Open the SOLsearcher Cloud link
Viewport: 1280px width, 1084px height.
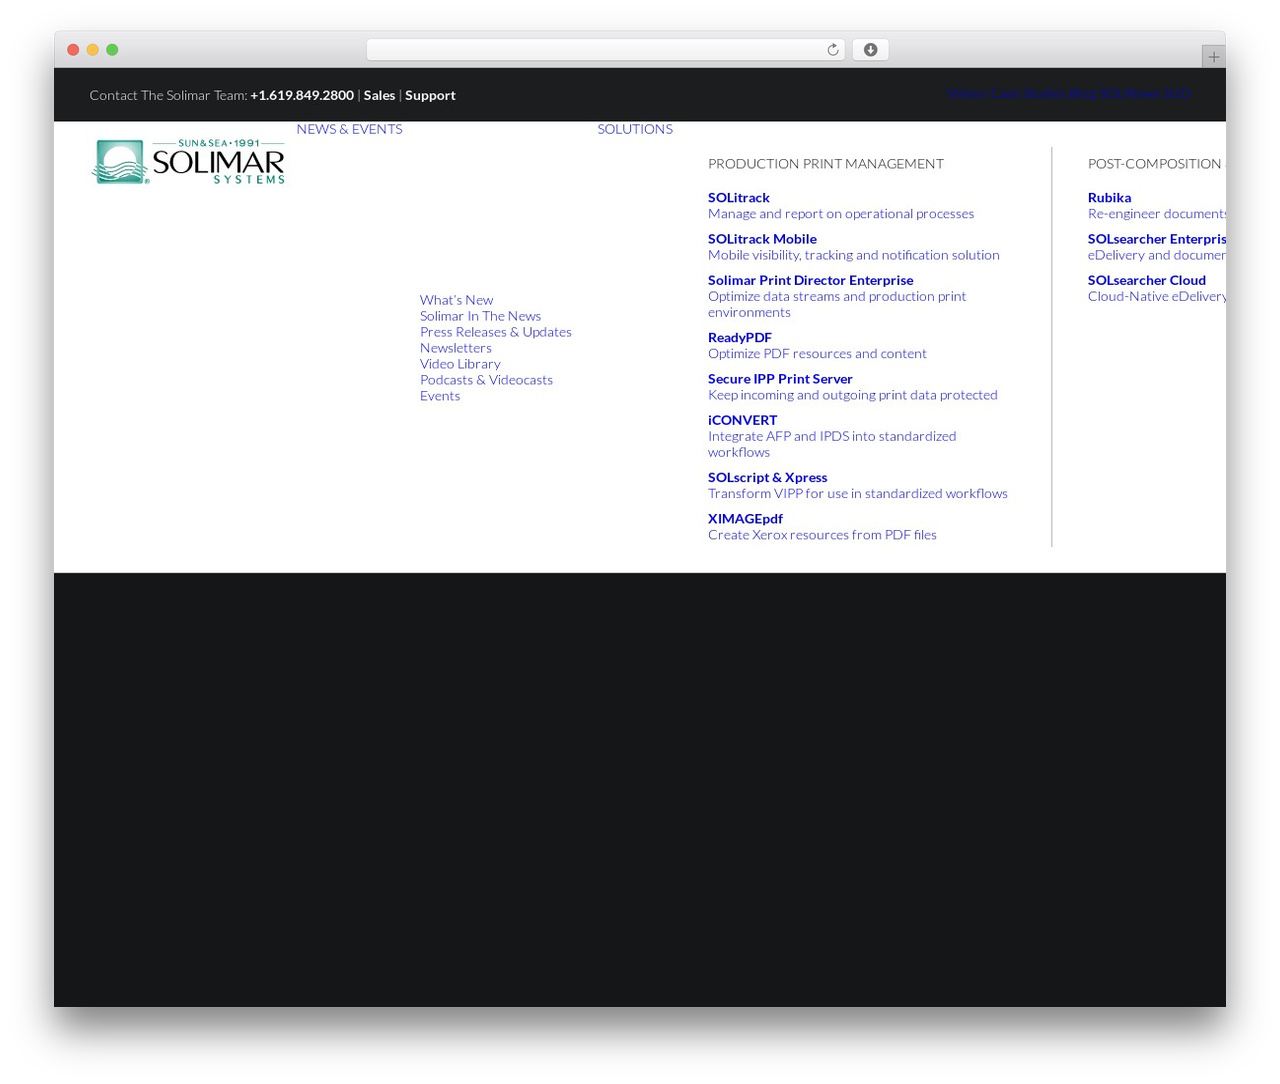[x=1147, y=280]
